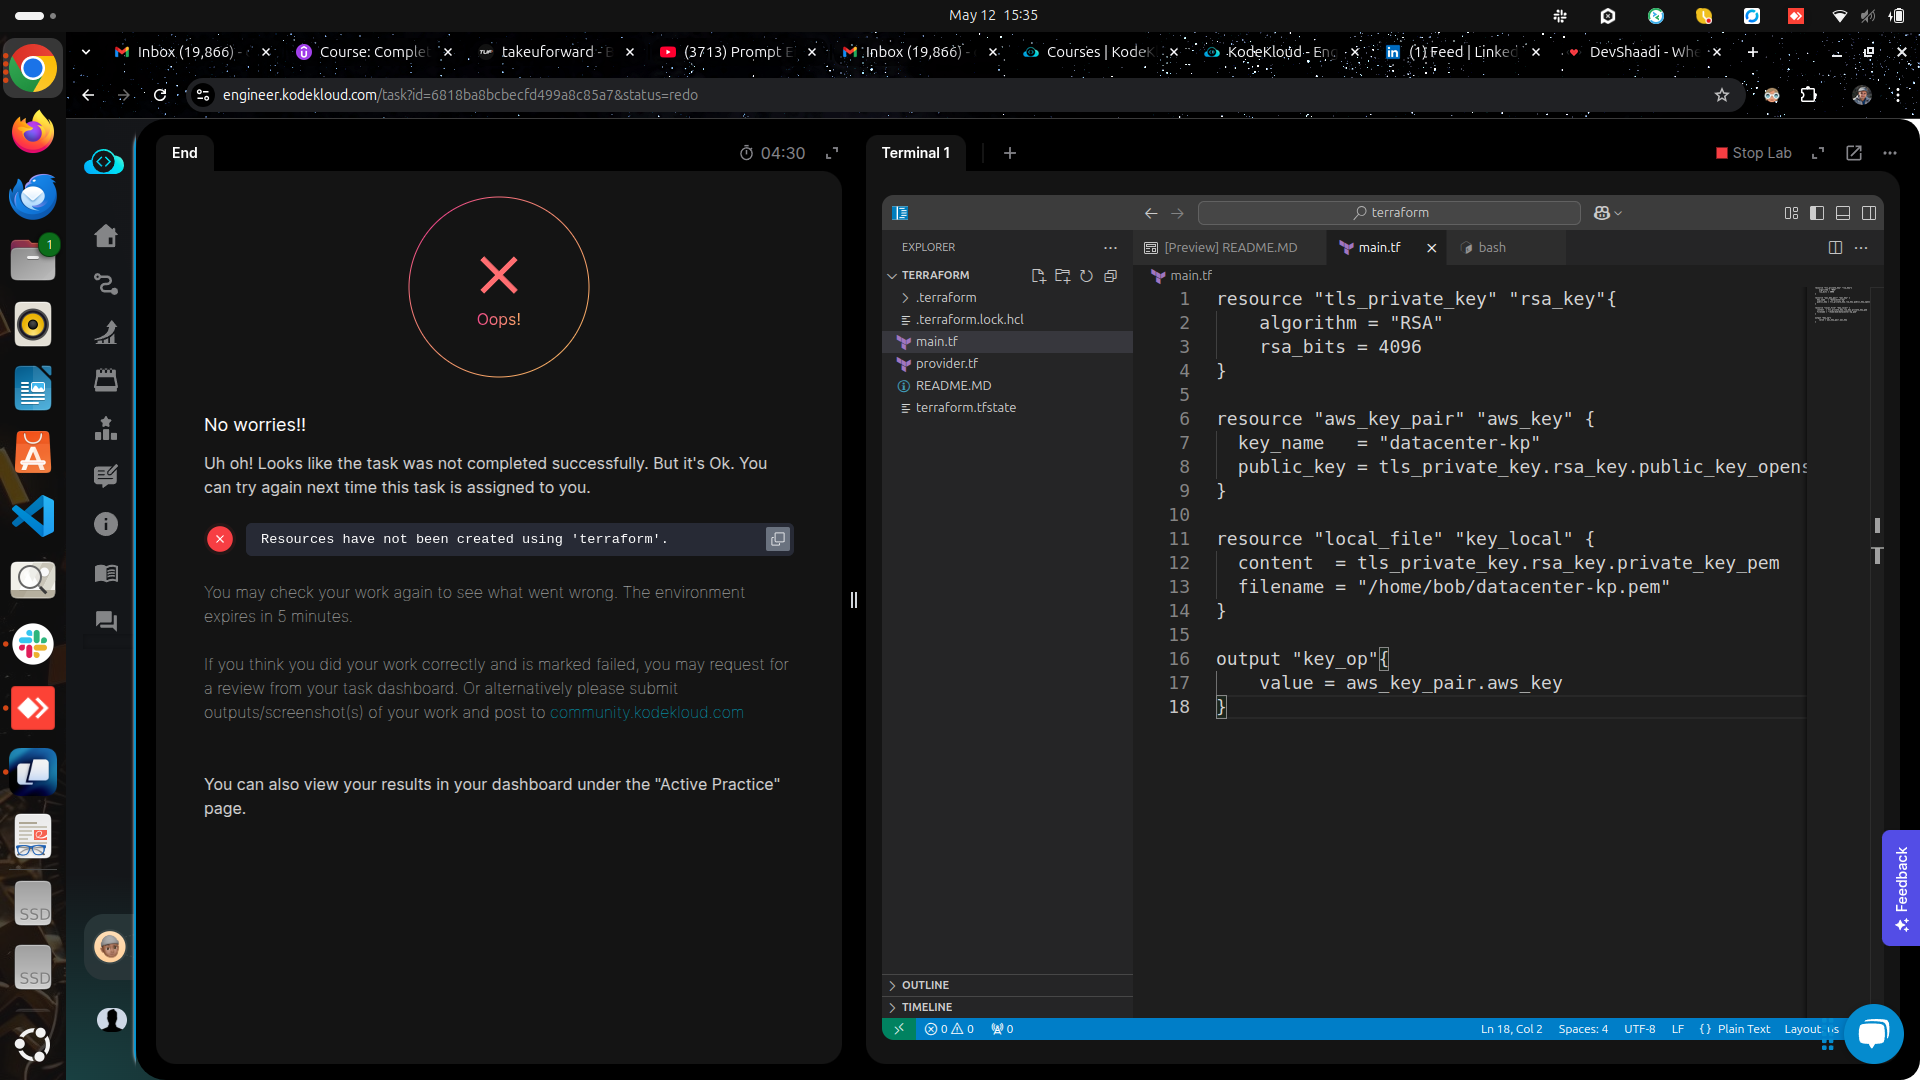Toggle the primary side bar visibility
The image size is (1920, 1080).
(1817, 213)
